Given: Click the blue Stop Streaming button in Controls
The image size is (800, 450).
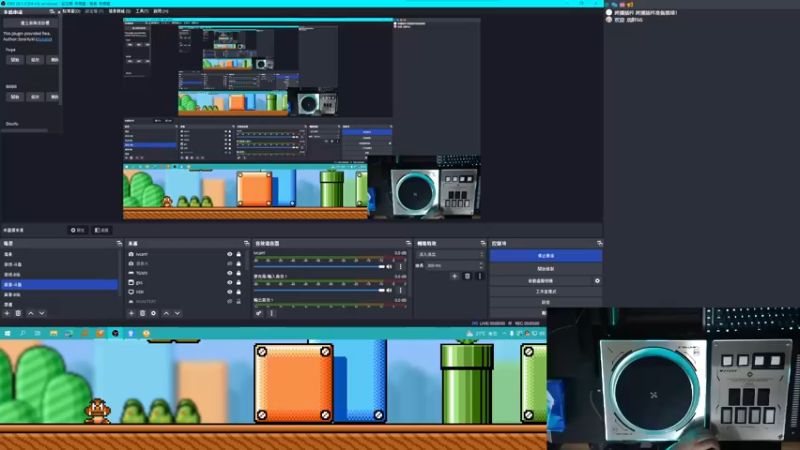Looking at the screenshot, I should pyautogui.click(x=545, y=256).
